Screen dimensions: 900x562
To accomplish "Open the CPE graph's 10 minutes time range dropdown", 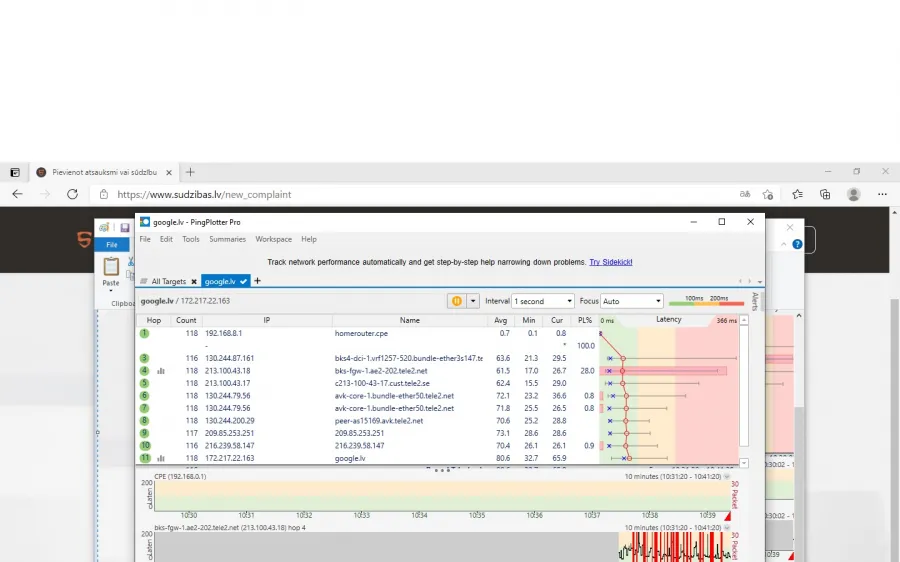I will coord(727,476).
